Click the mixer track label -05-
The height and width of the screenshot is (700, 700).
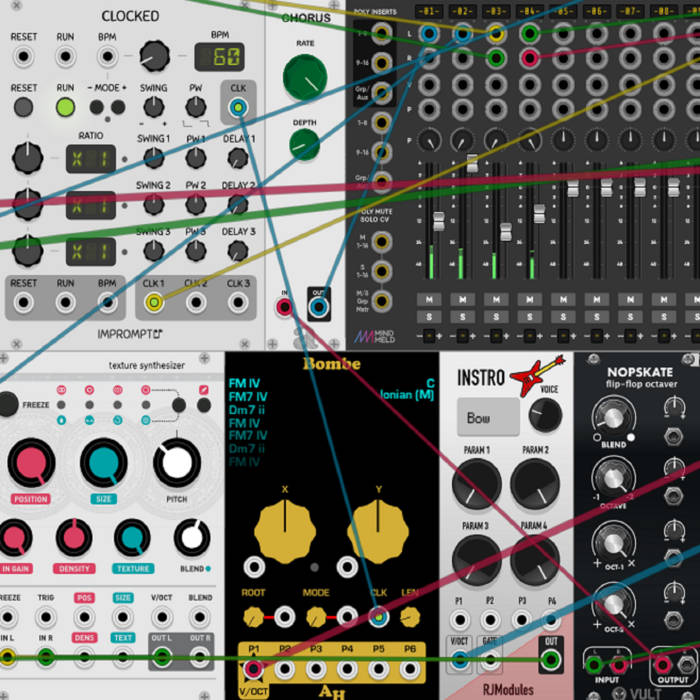click(561, 12)
